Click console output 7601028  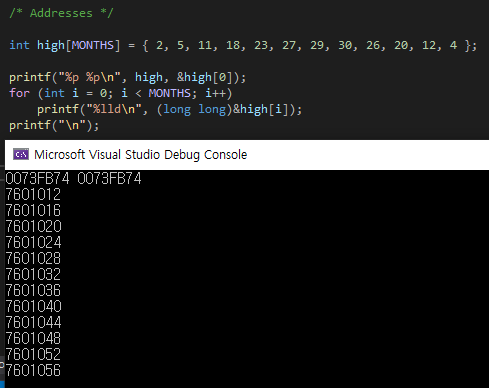33,258
